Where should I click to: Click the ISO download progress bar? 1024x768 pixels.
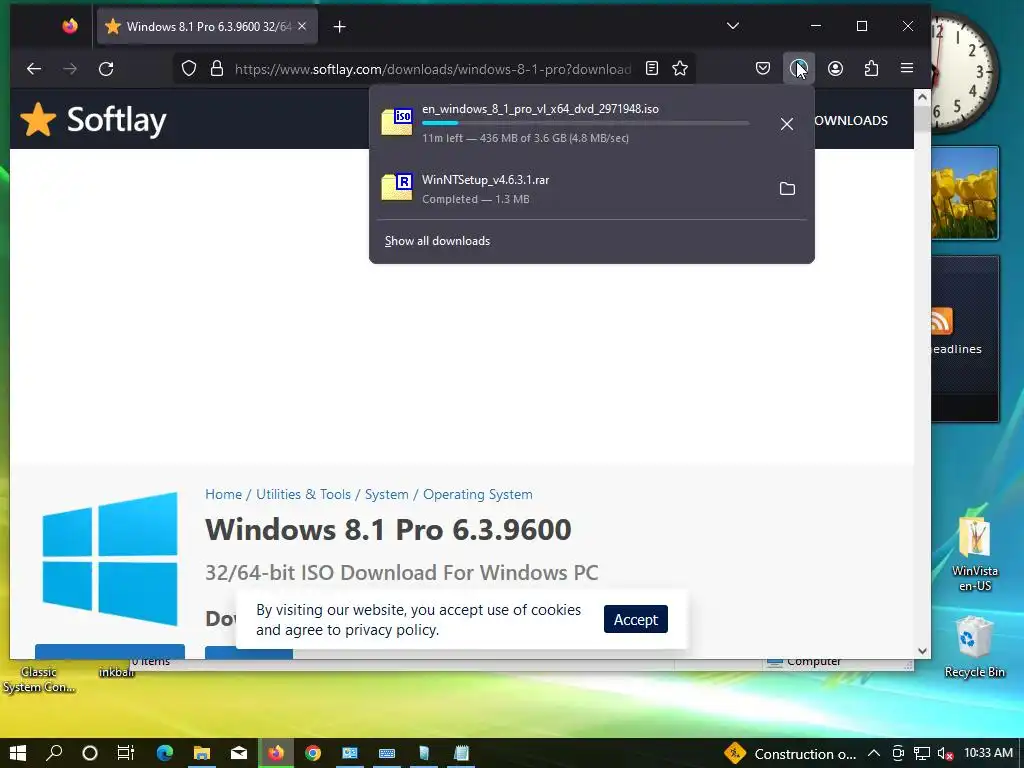click(585, 123)
